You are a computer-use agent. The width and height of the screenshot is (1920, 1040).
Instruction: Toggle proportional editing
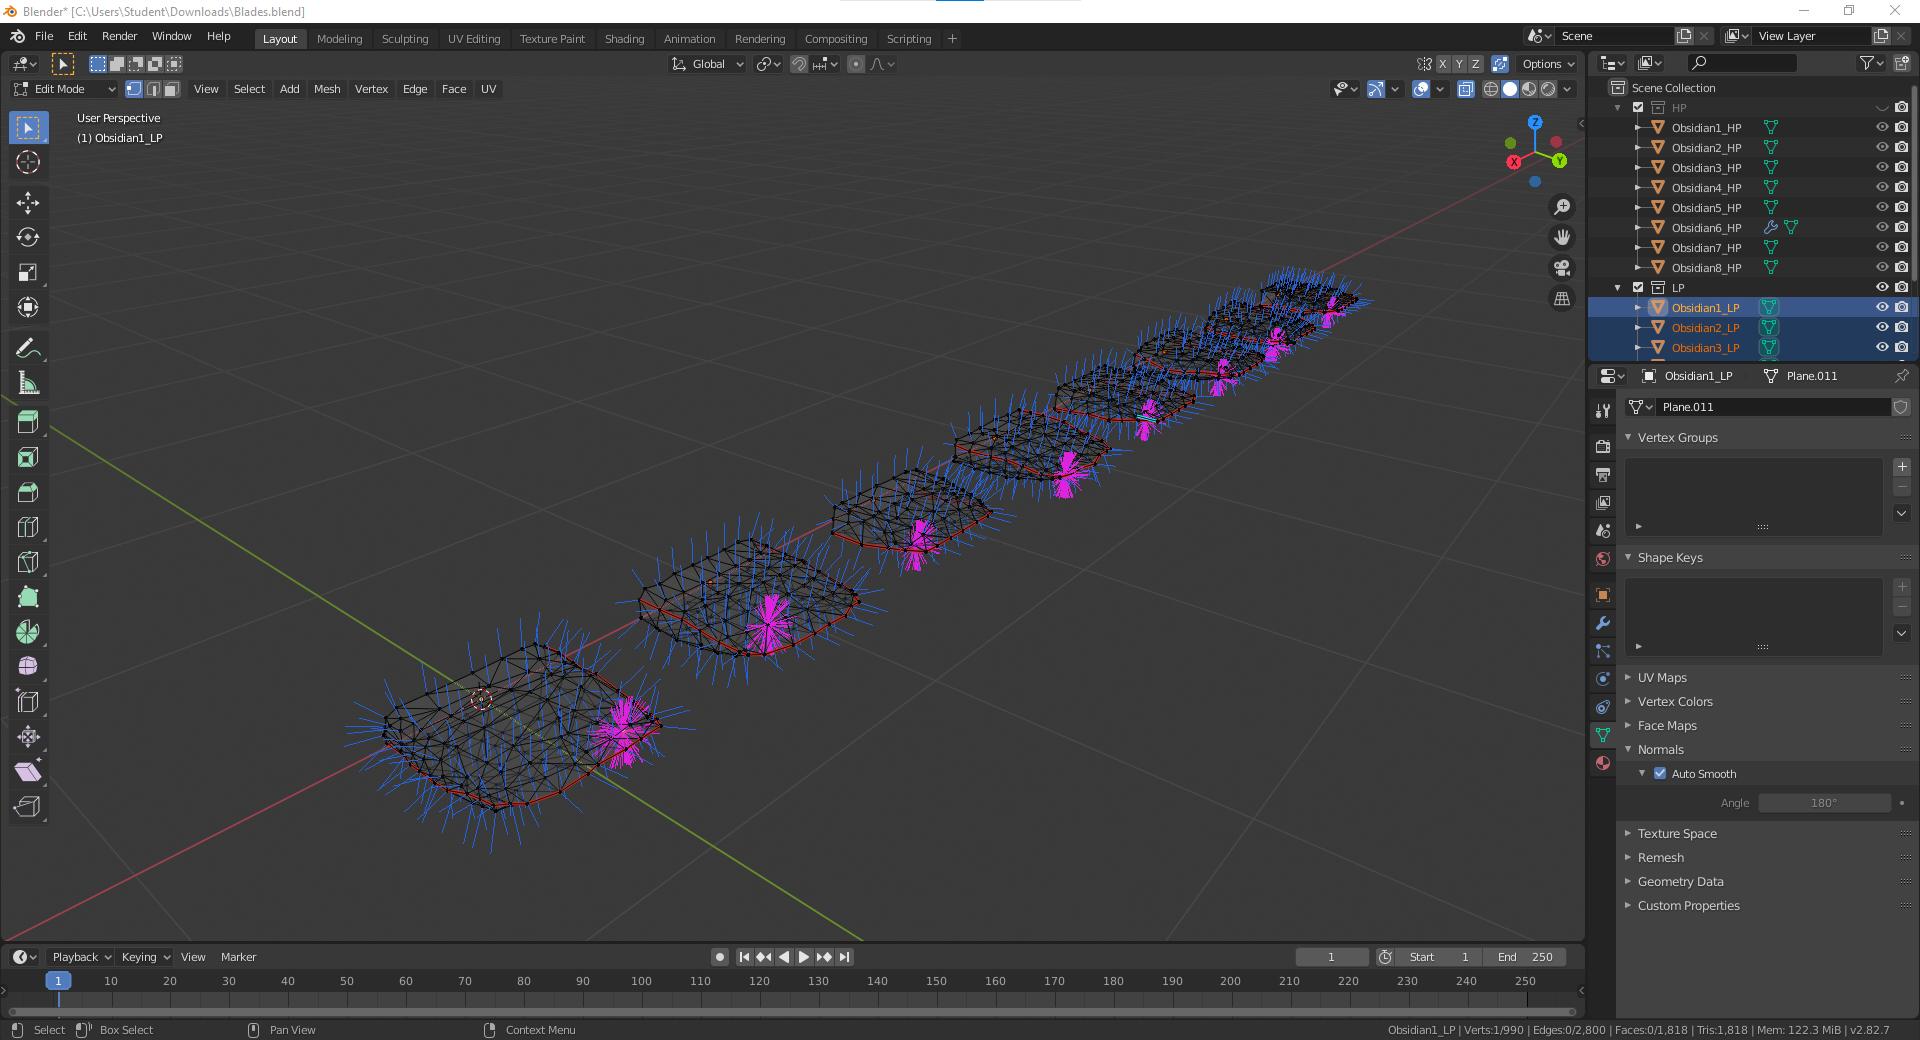pyautogui.click(x=856, y=64)
